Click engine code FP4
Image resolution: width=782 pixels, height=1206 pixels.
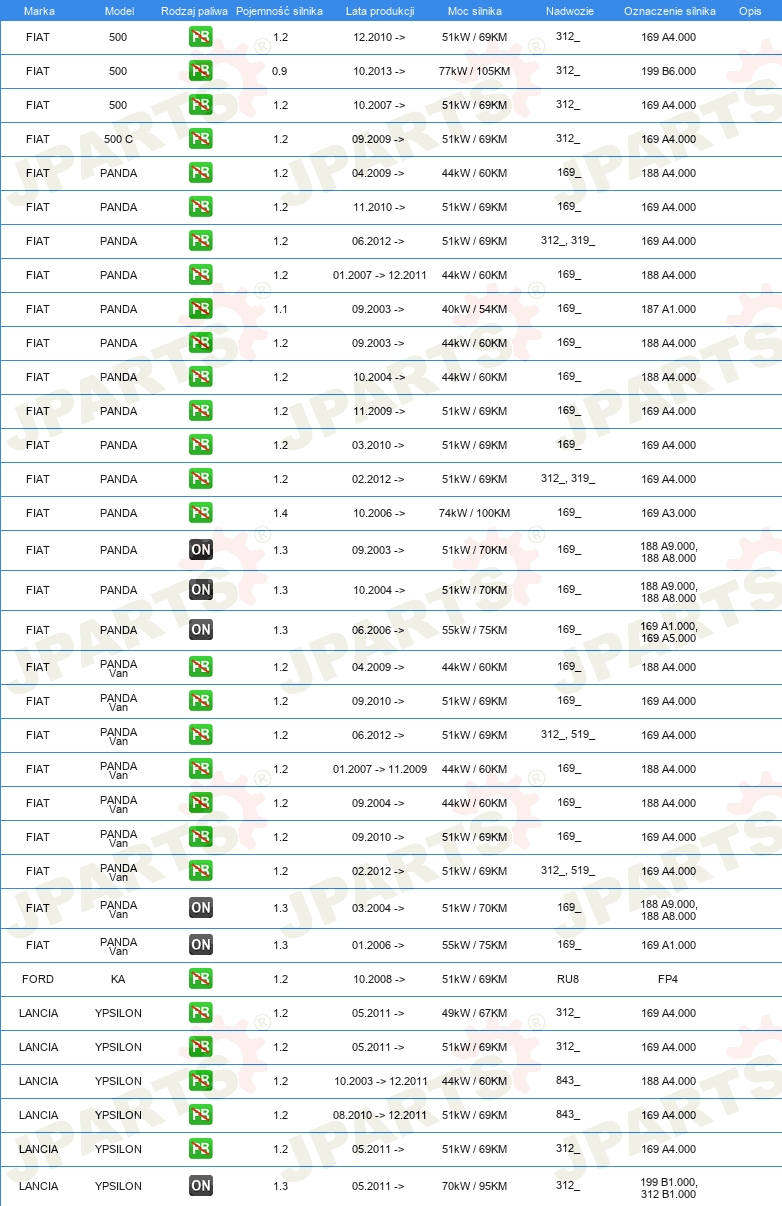(668, 979)
